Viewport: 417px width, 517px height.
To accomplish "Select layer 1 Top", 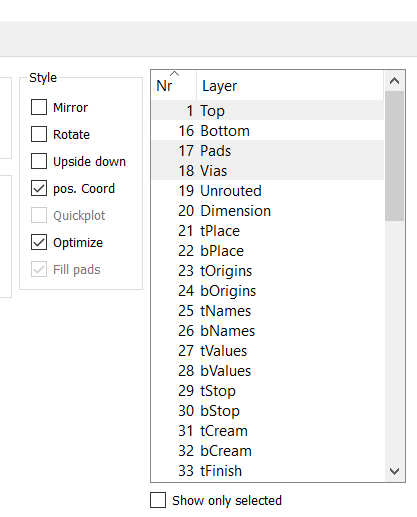I will pyautogui.click(x=268, y=111).
